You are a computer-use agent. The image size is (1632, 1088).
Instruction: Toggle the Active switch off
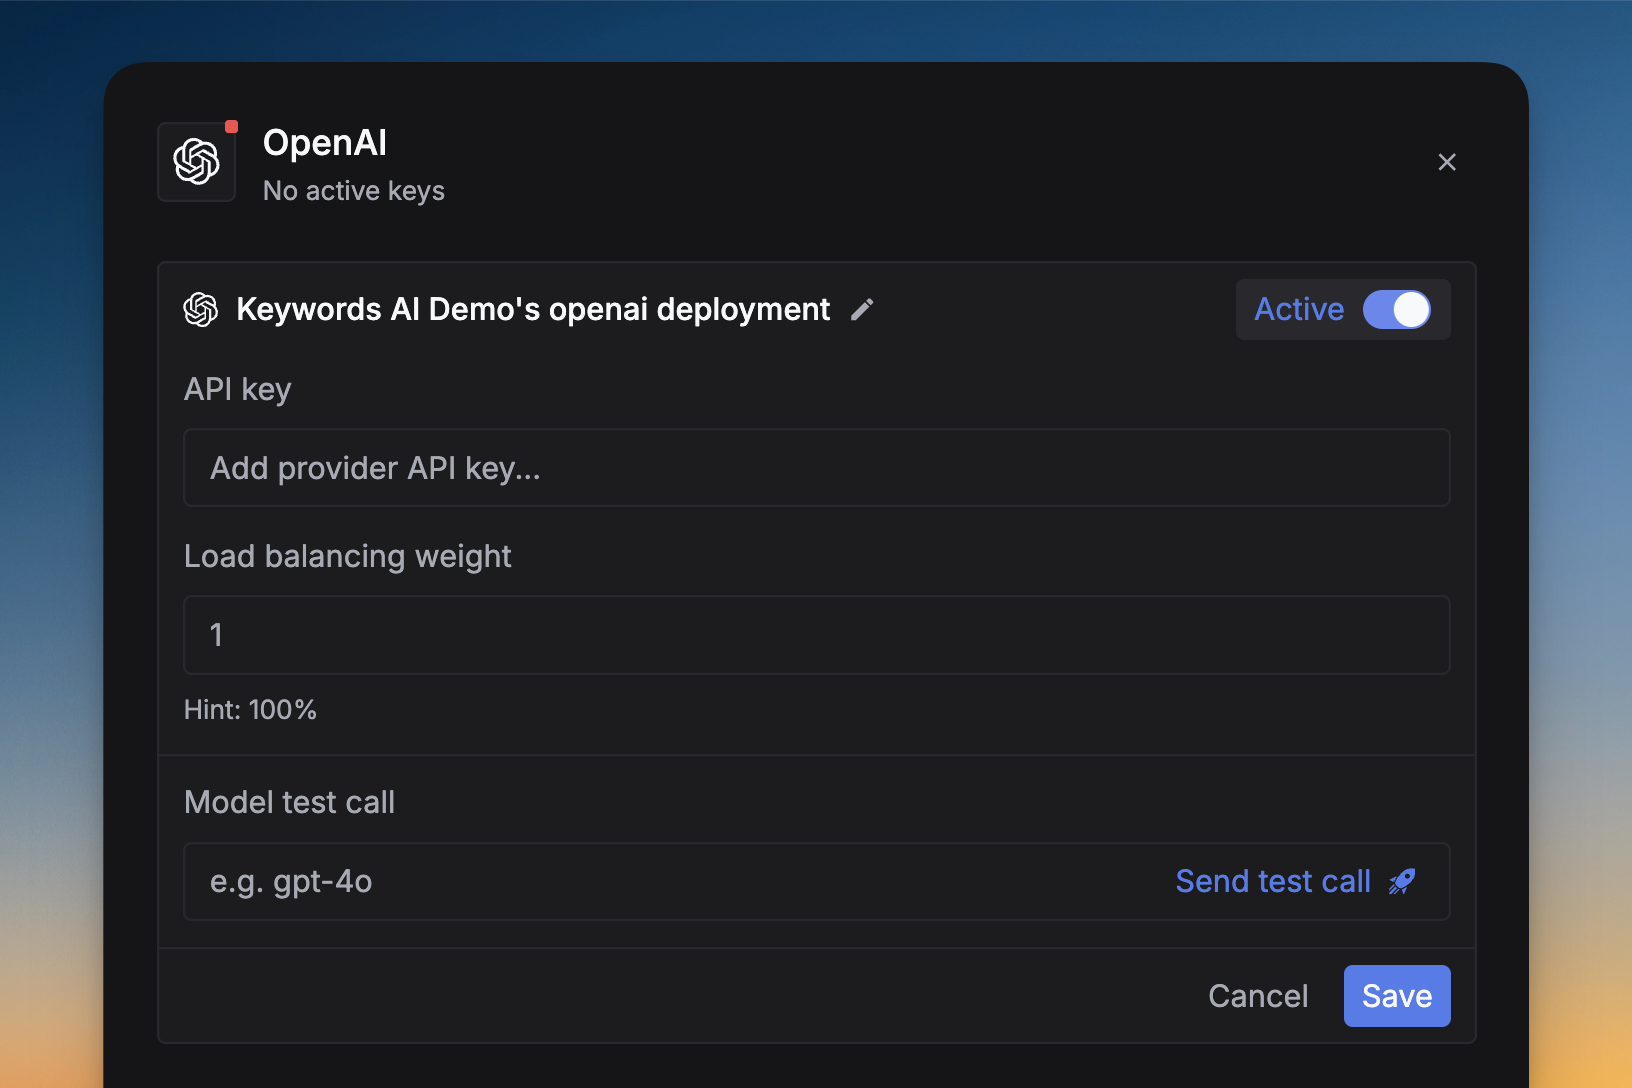[x=1397, y=310]
